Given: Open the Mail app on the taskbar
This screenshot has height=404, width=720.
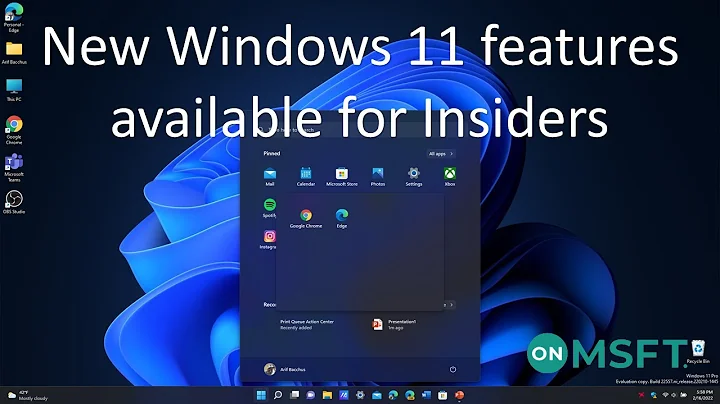Looking at the screenshot, I should (377, 395).
